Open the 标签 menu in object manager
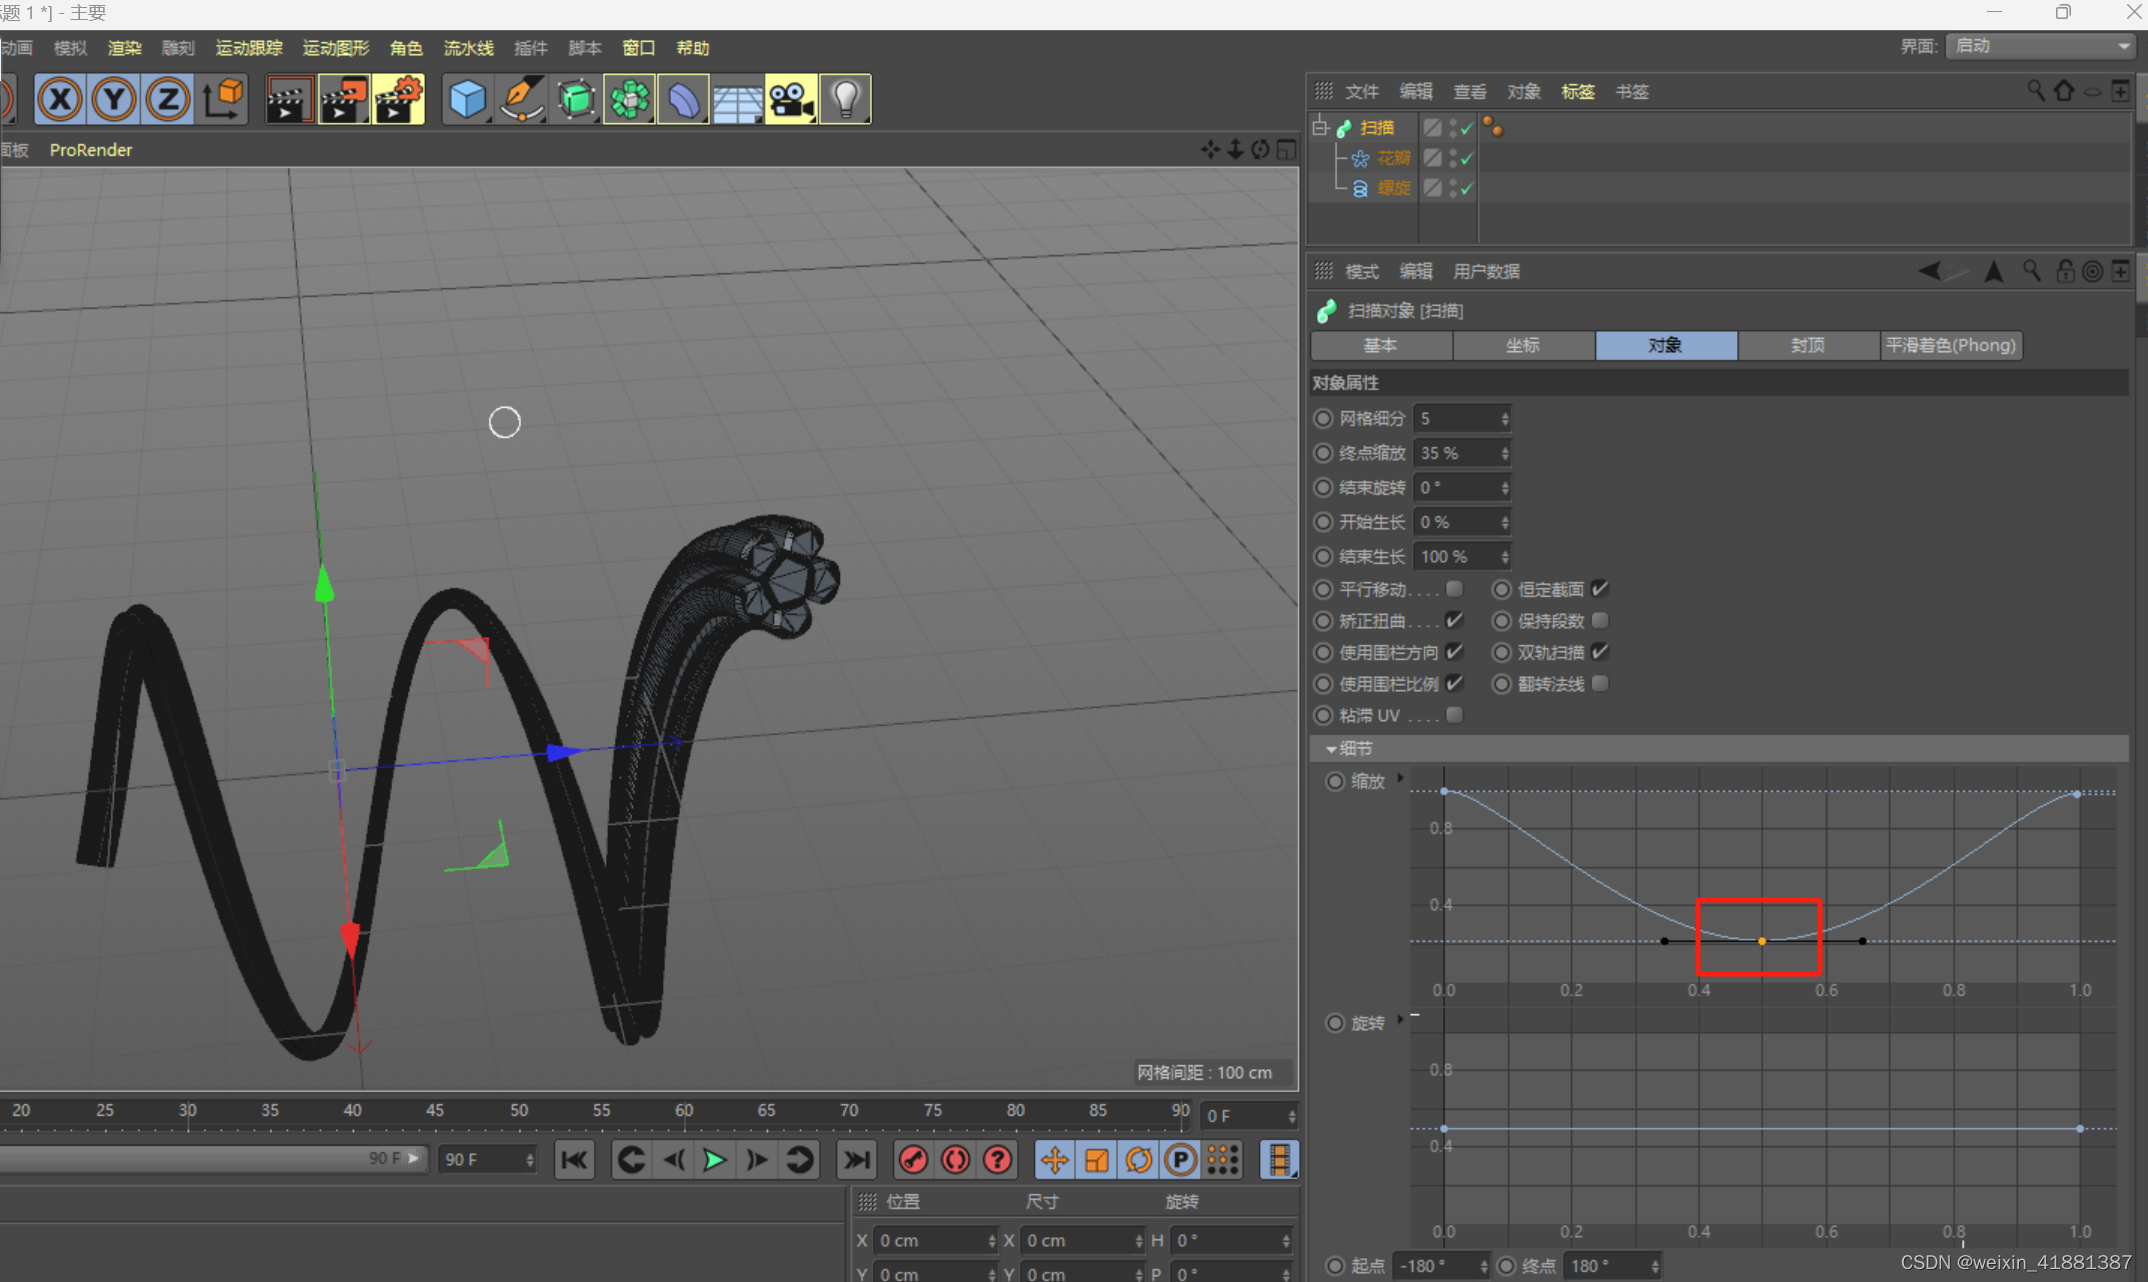Image resolution: width=2148 pixels, height=1282 pixels. coord(1578,91)
